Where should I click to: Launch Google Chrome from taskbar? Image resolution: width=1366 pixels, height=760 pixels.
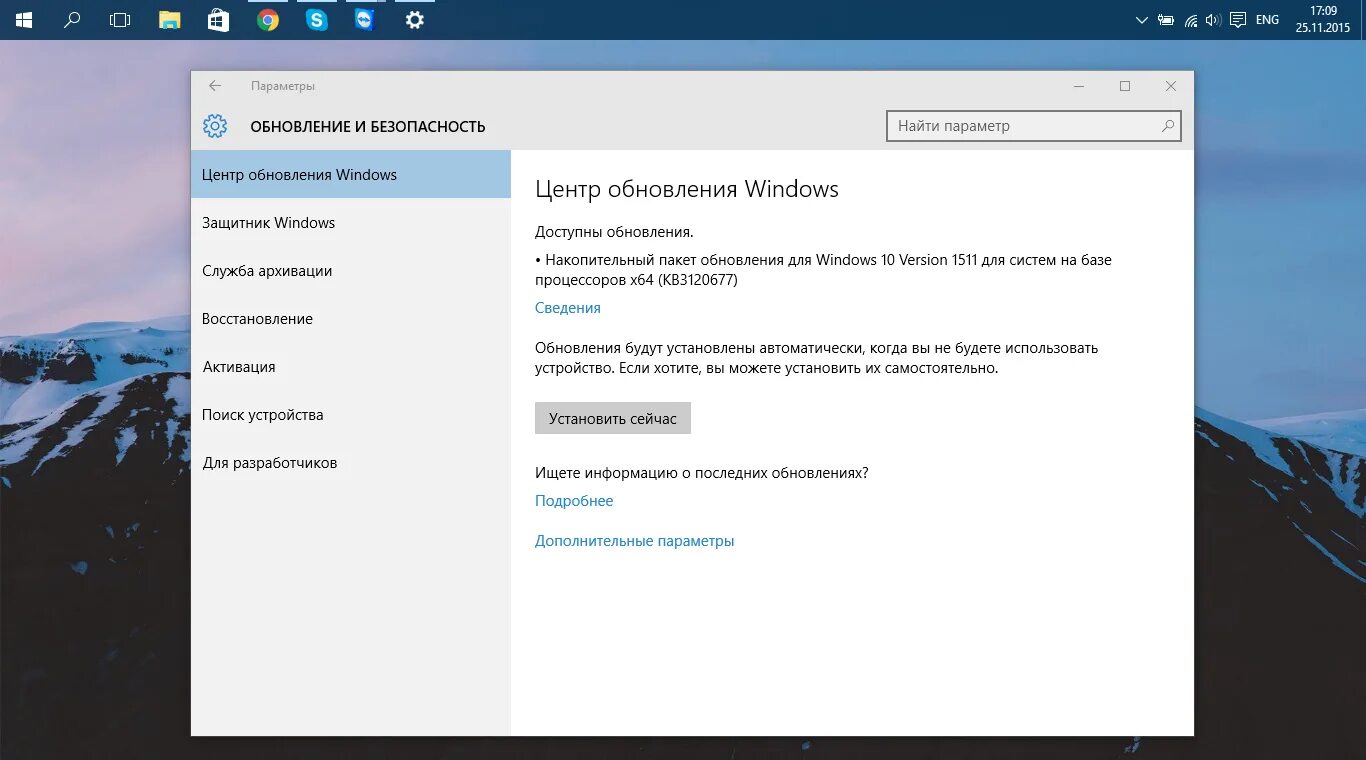[x=267, y=20]
